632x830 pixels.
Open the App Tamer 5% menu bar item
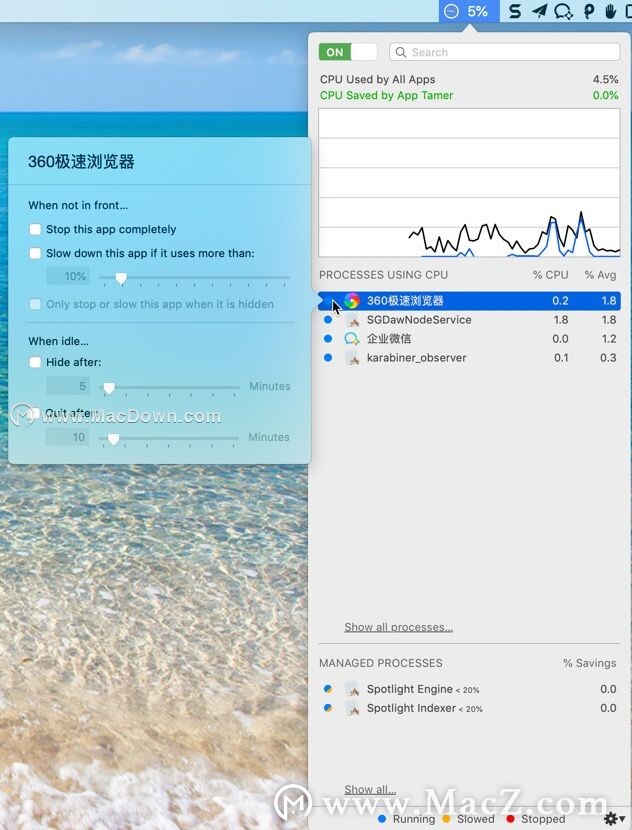tap(469, 11)
